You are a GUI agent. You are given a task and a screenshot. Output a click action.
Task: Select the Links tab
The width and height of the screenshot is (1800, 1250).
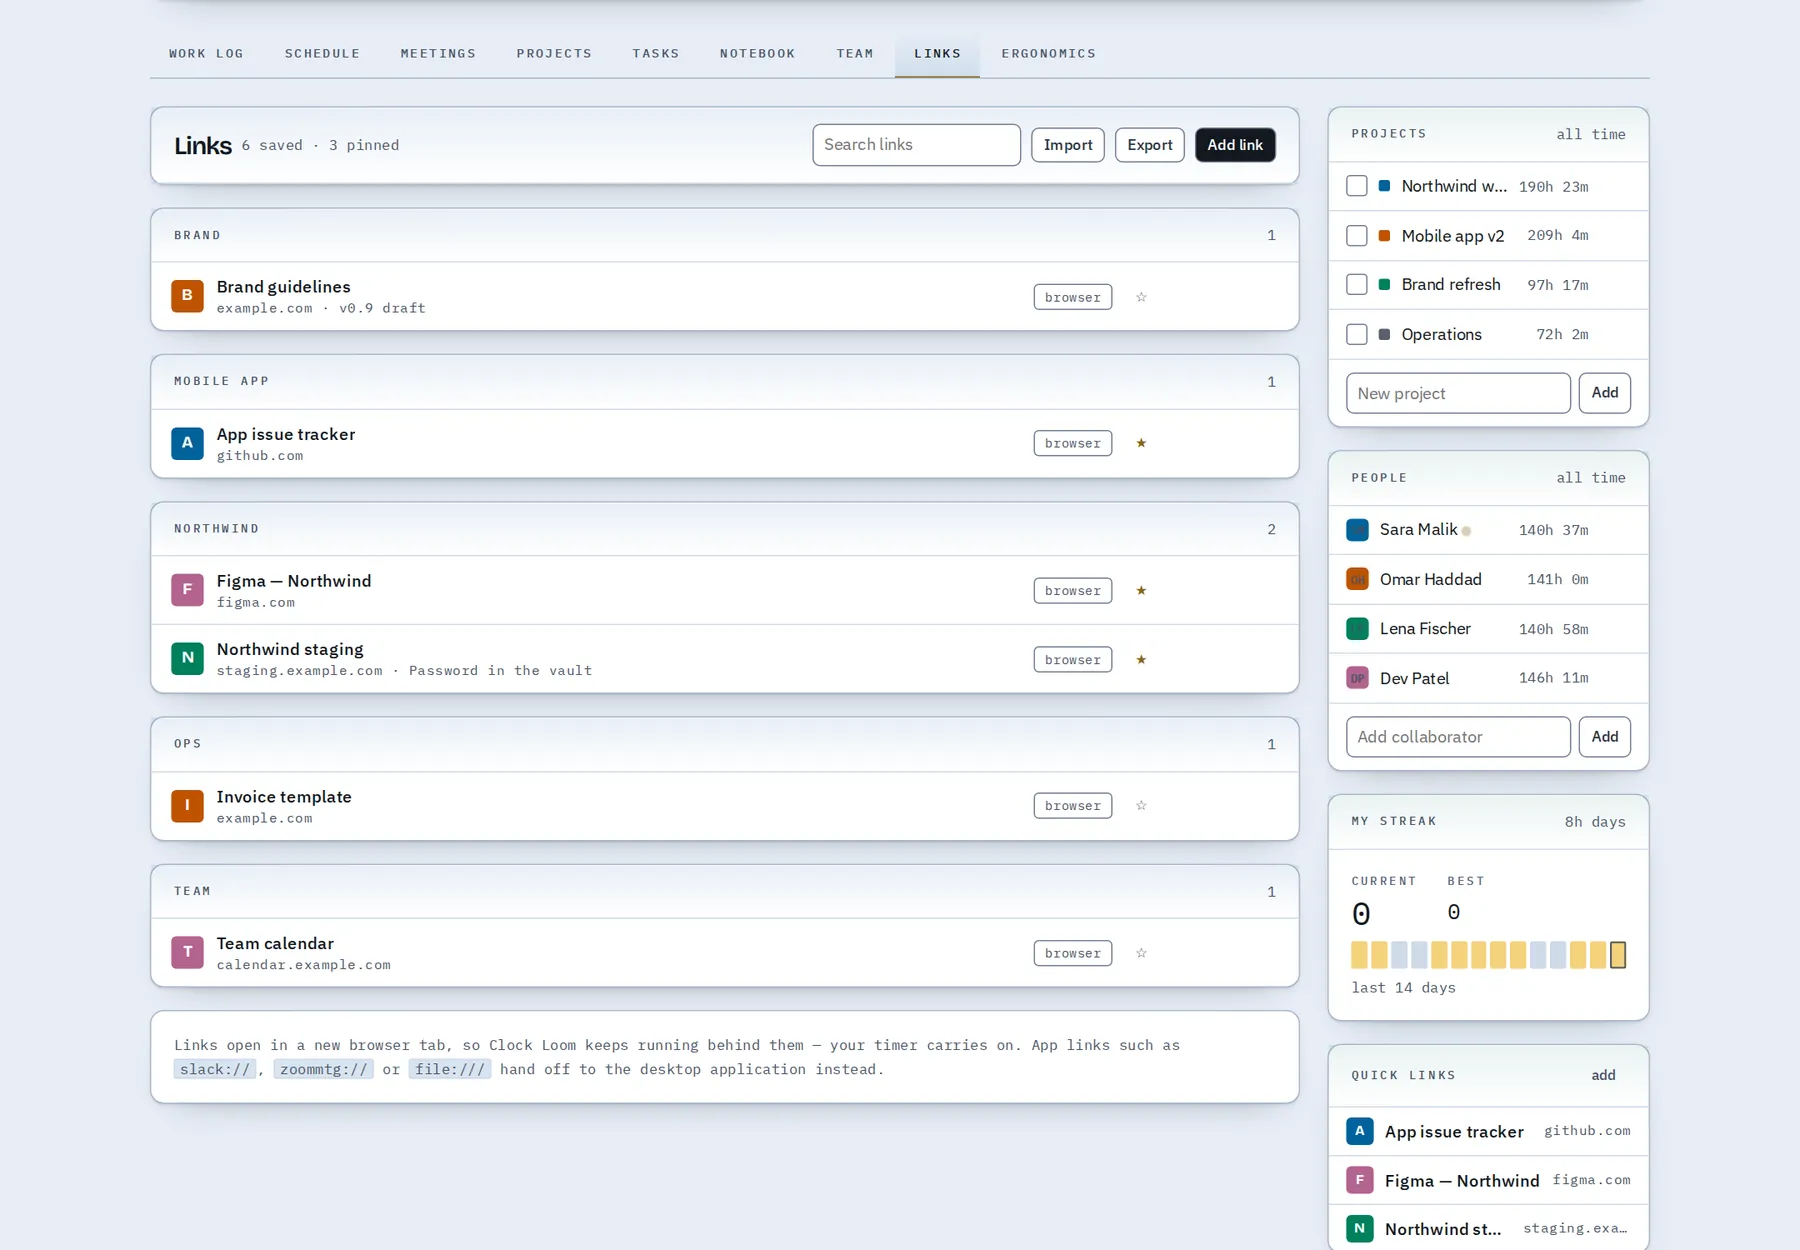coord(937,54)
